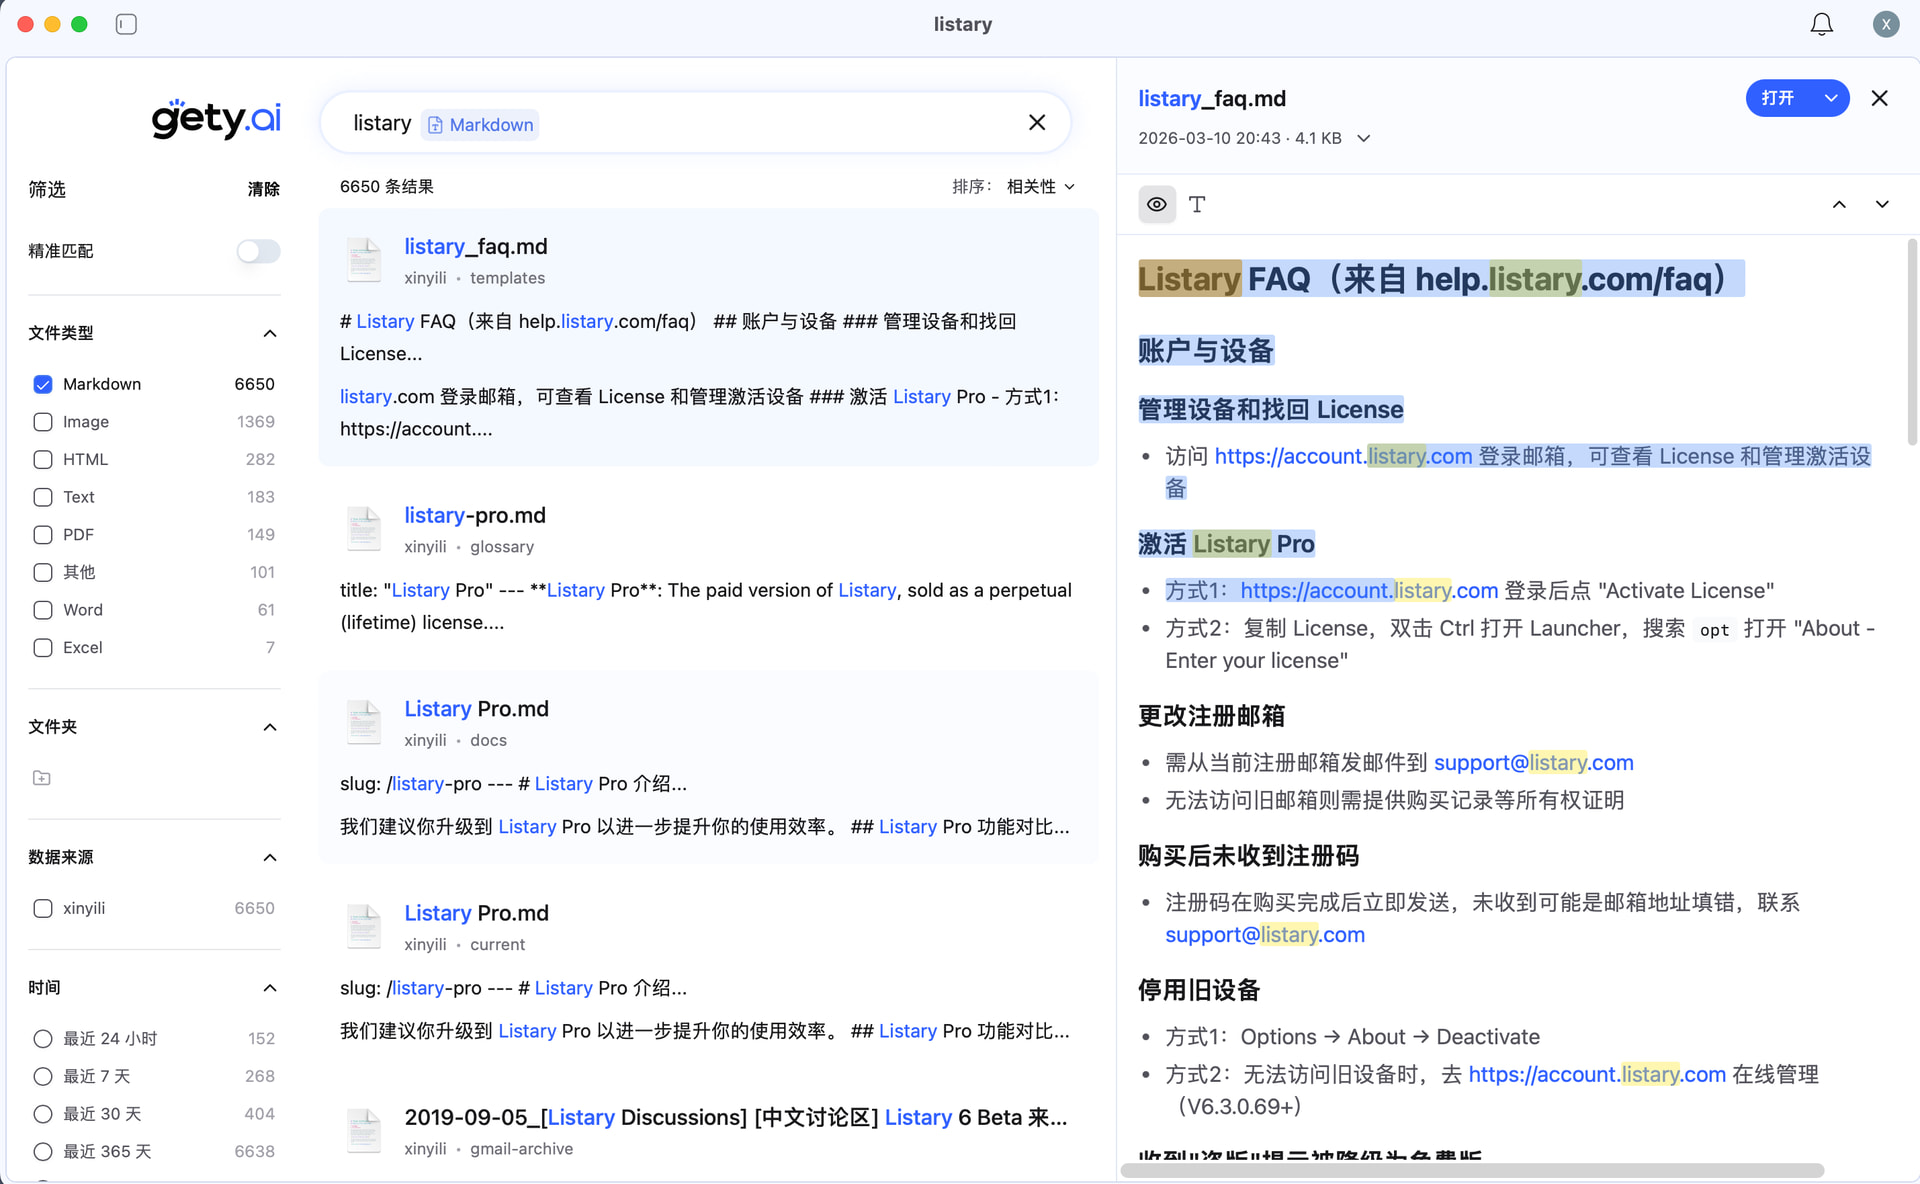Switch to plain text view icon
Screen dimensions: 1920x1184
1197,204
